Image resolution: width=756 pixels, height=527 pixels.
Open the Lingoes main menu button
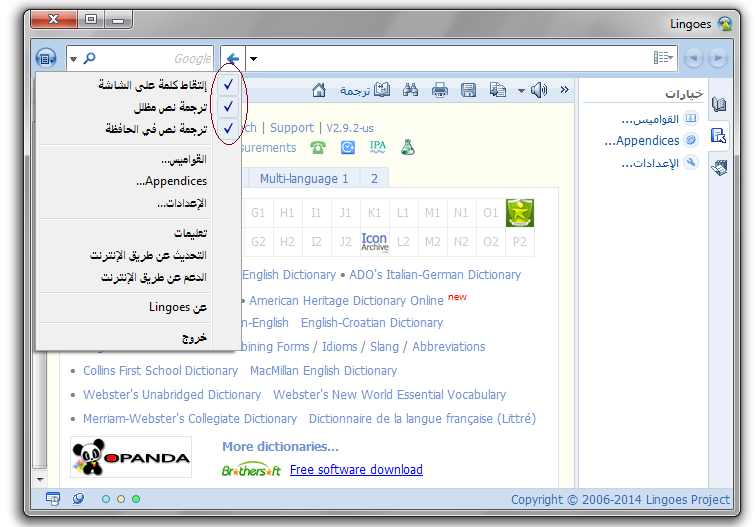click(x=46, y=59)
